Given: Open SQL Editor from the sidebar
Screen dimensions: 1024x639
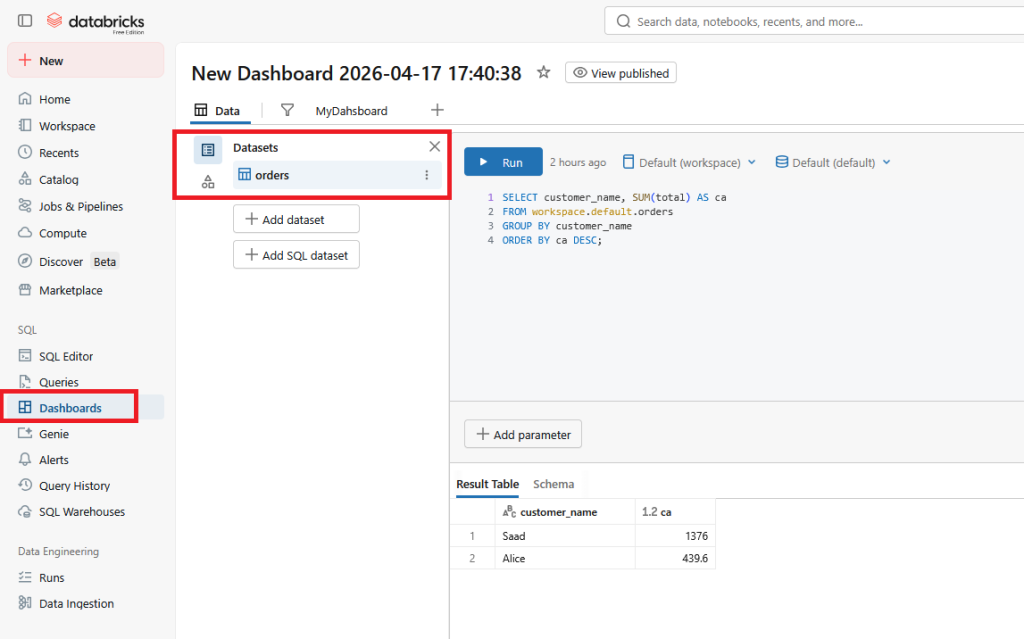Looking at the screenshot, I should coord(66,356).
